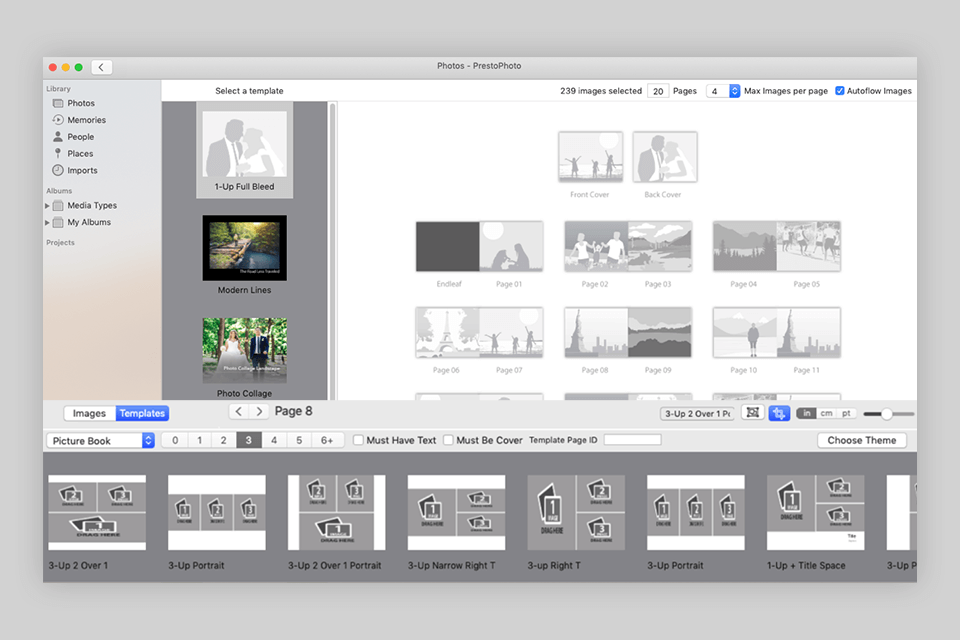Switch to the Images tab
The height and width of the screenshot is (640, 960).
[x=89, y=413]
